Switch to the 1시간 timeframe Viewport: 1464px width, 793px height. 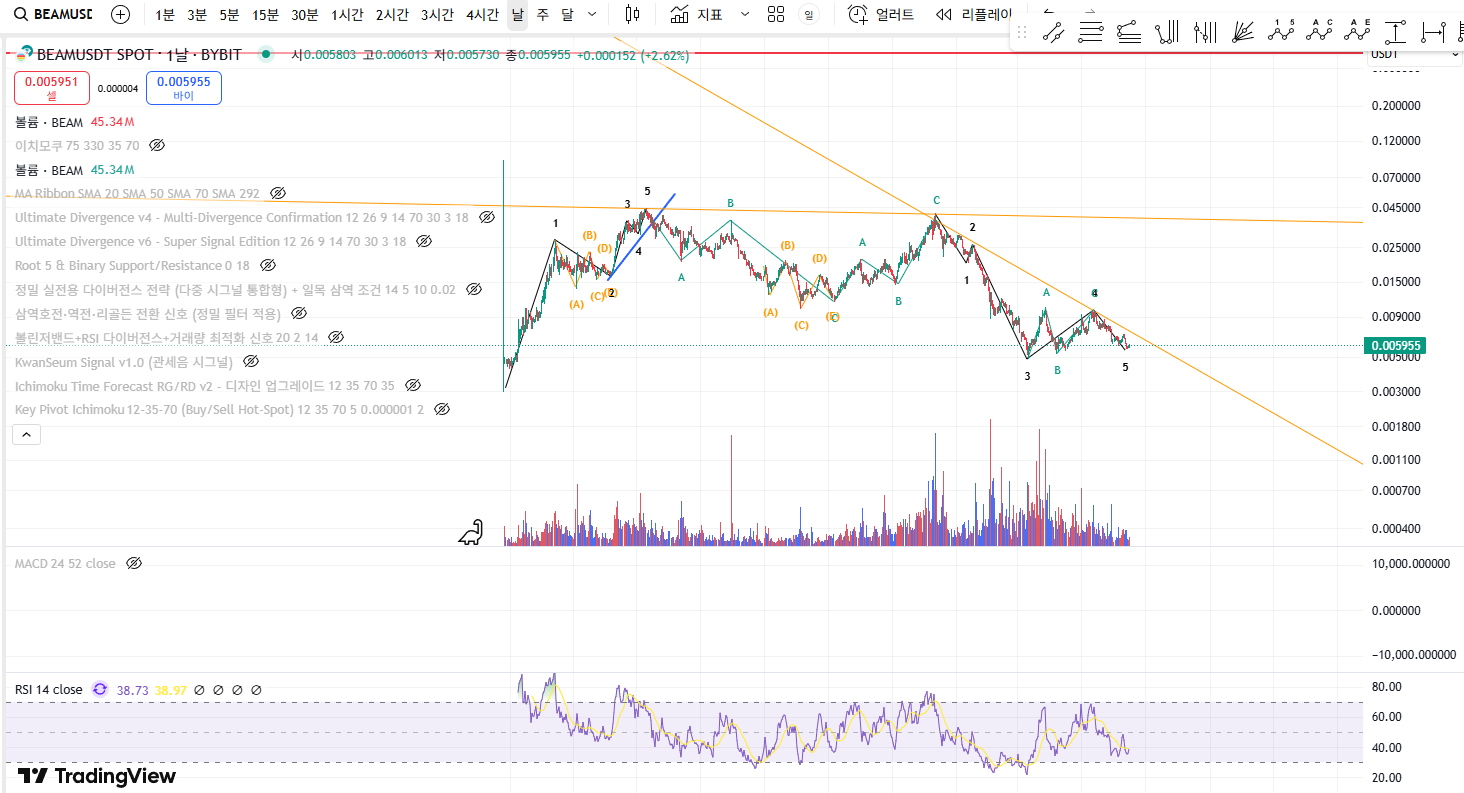(347, 15)
